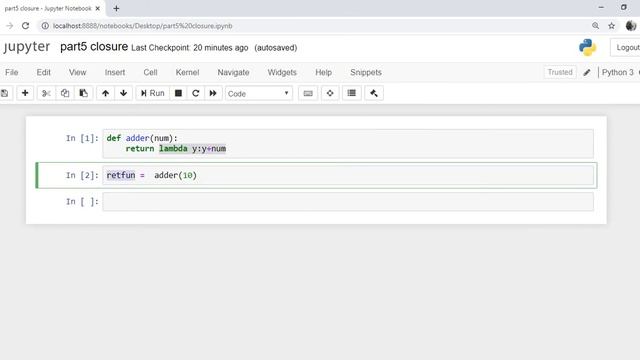The width and height of the screenshot is (640, 360).
Task: Click the empty In [ ] prompt label
Action: (82, 202)
